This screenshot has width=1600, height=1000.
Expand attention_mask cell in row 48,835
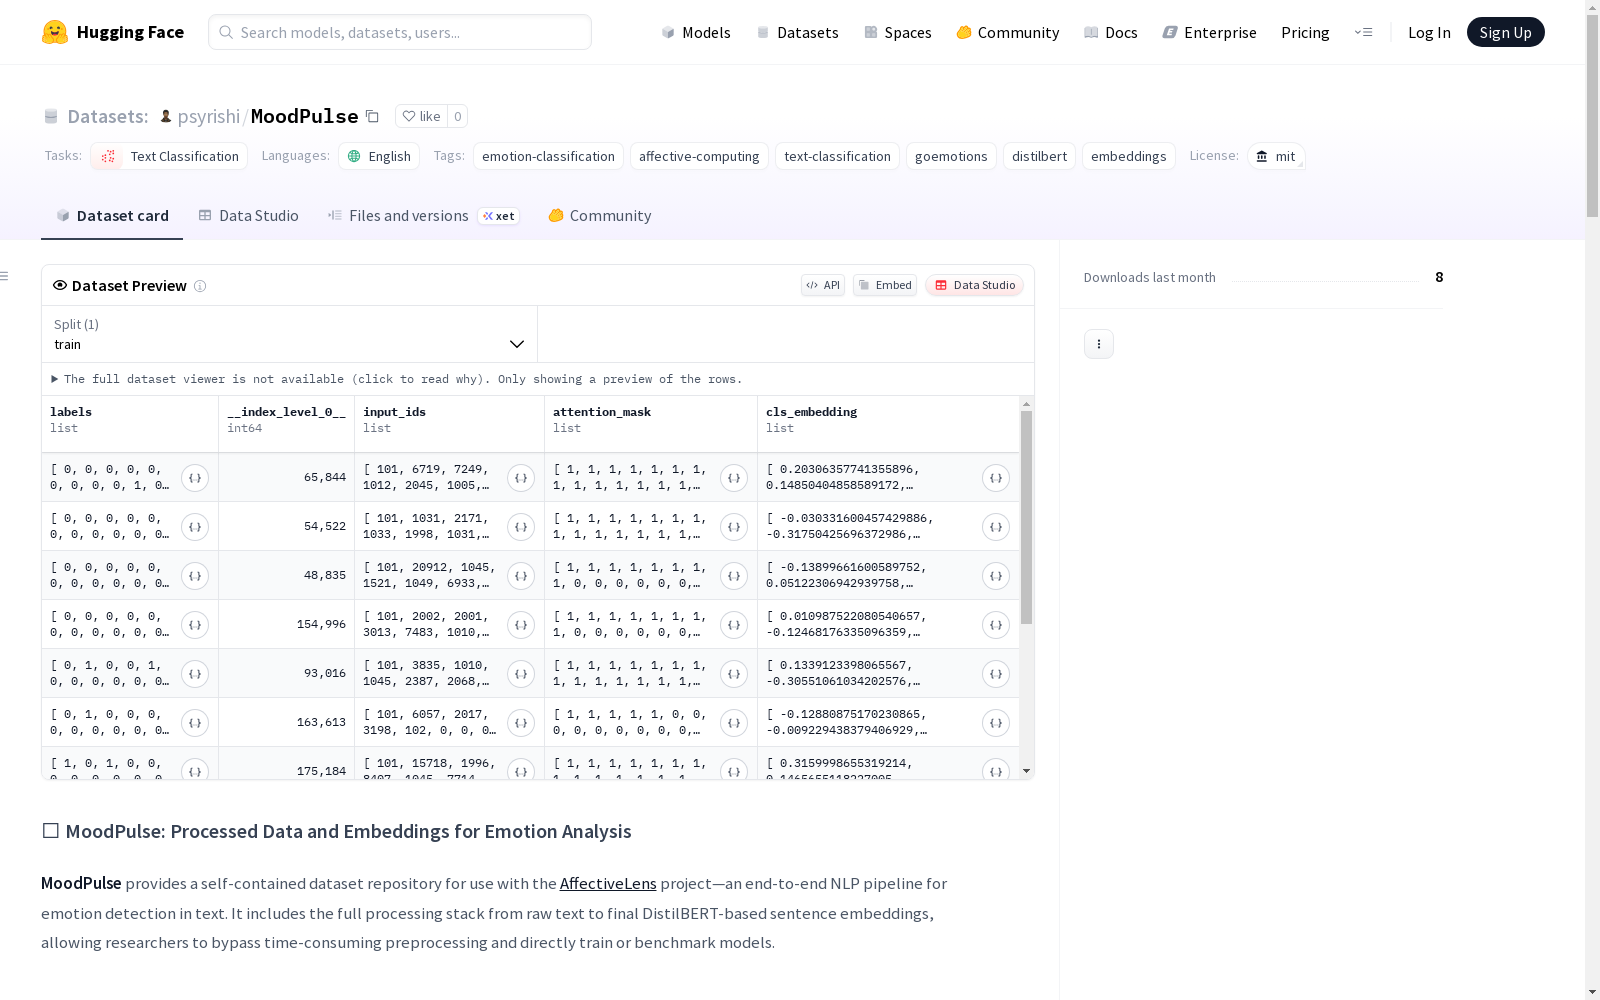coord(734,576)
